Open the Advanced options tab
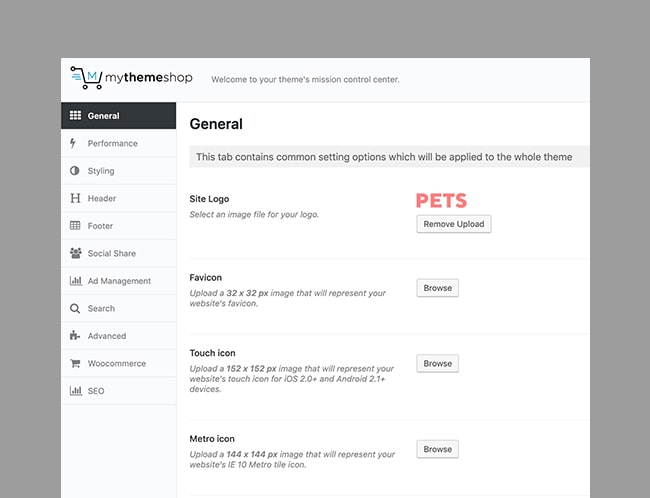This screenshot has width=650, height=498. click(x=119, y=336)
